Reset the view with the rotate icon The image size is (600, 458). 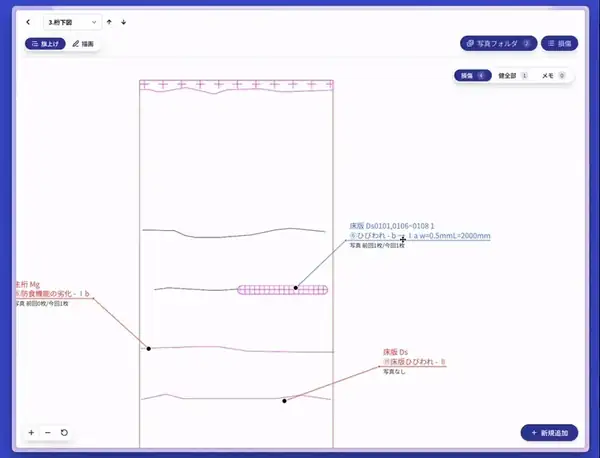pos(64,432)
